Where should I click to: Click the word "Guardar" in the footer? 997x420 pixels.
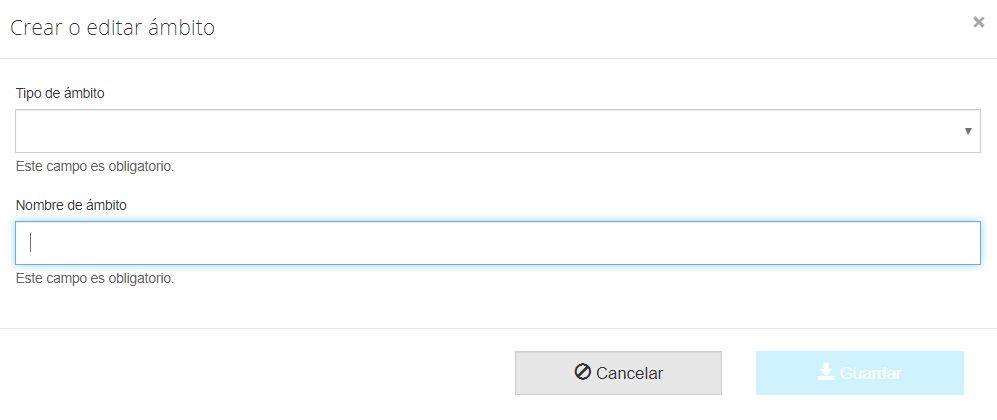(x=871, y=373)
